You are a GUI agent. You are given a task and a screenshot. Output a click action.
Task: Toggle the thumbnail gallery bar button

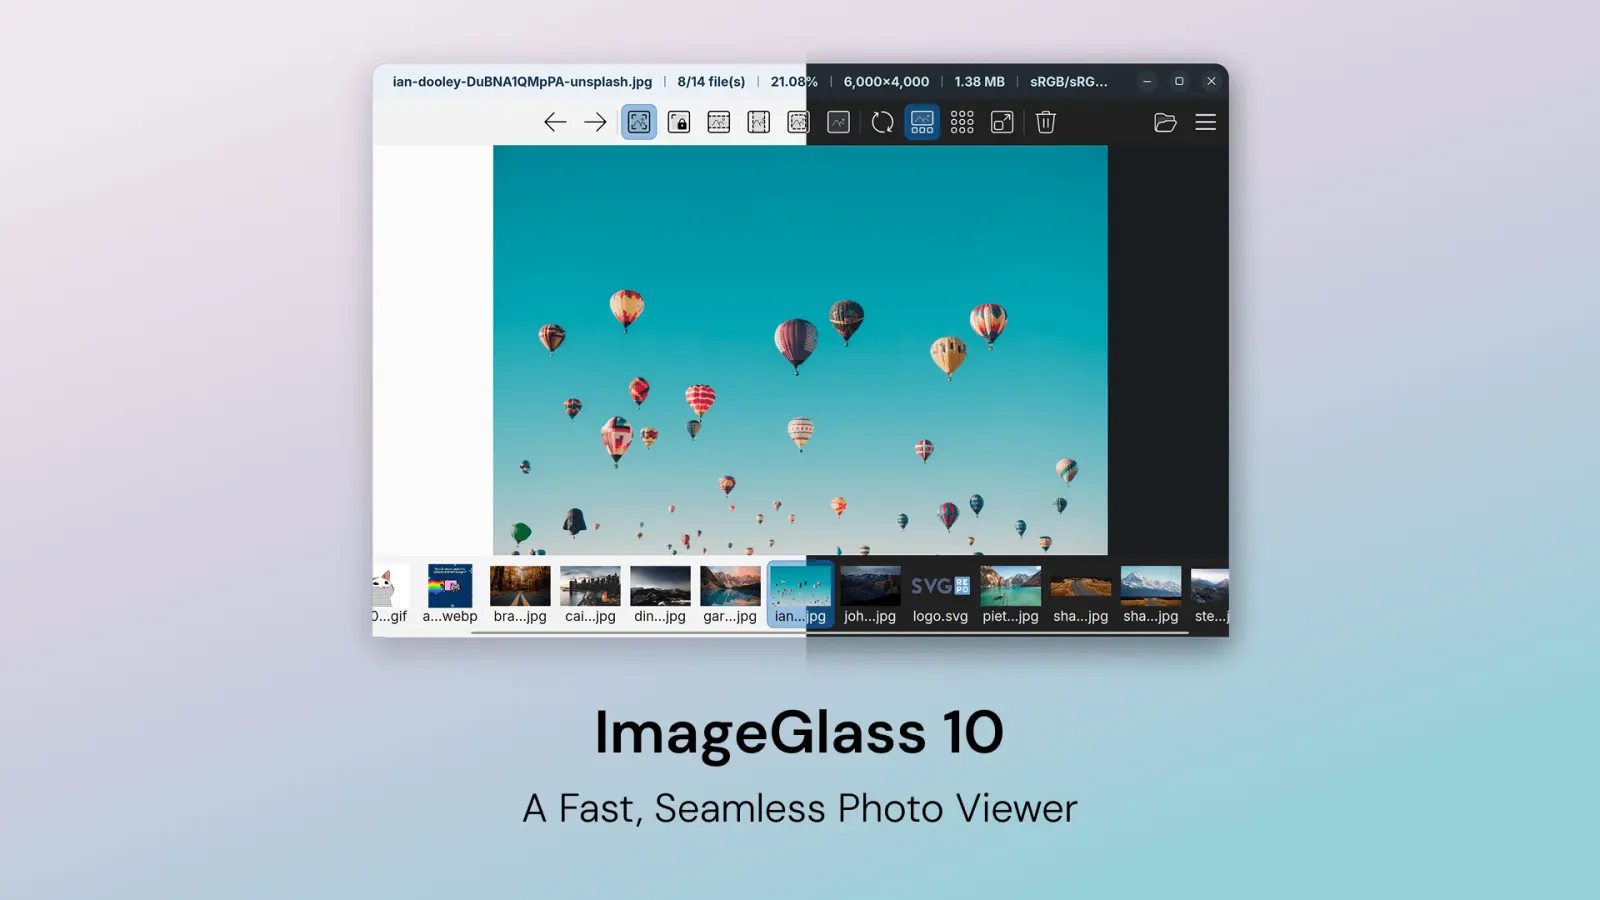click(x=922, y=122)
